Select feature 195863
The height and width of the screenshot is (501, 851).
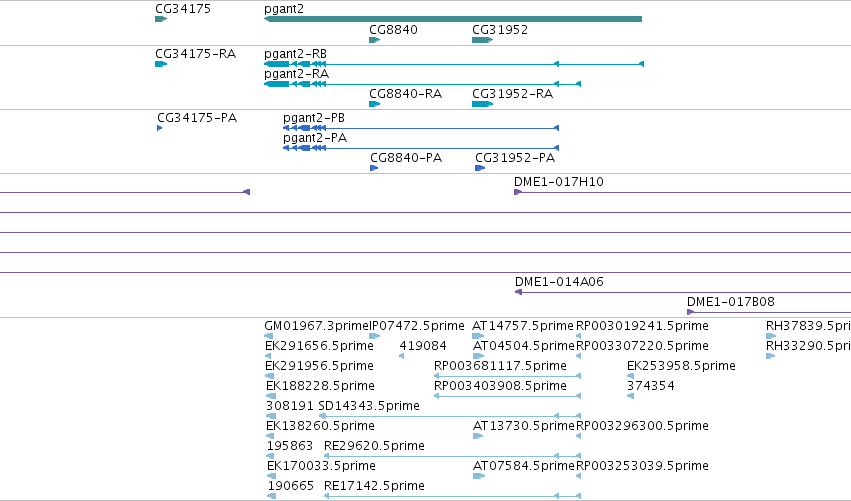pyautogui.click(x=271, y=456)
